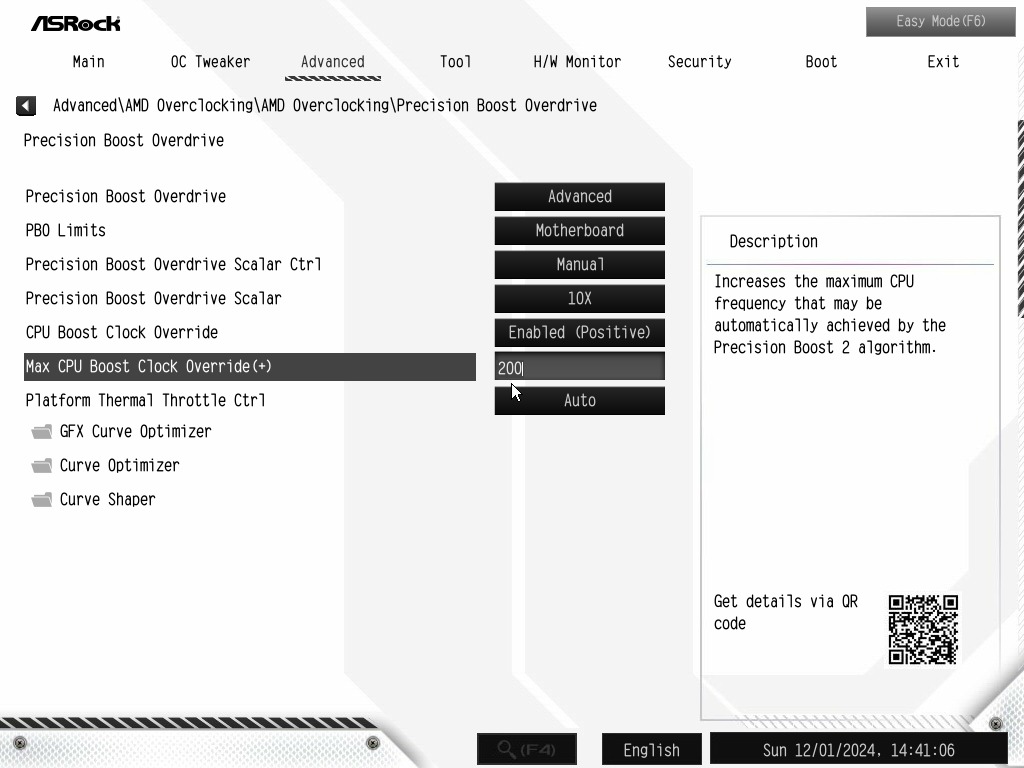Click the Easy Mode (F6) button
Screen dimensions: 1024x768
click(x=940, y=22)
